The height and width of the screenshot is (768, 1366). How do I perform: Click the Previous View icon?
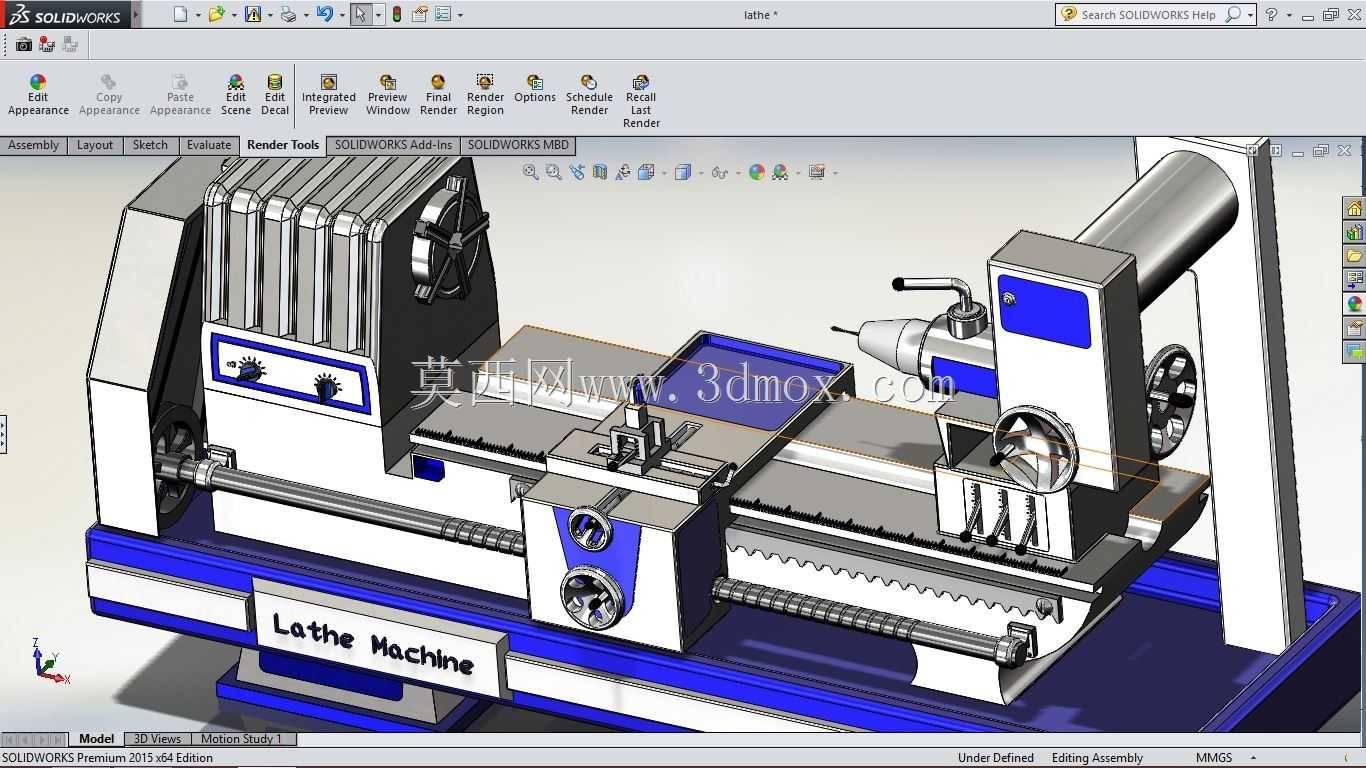click(x=577, y=172)
